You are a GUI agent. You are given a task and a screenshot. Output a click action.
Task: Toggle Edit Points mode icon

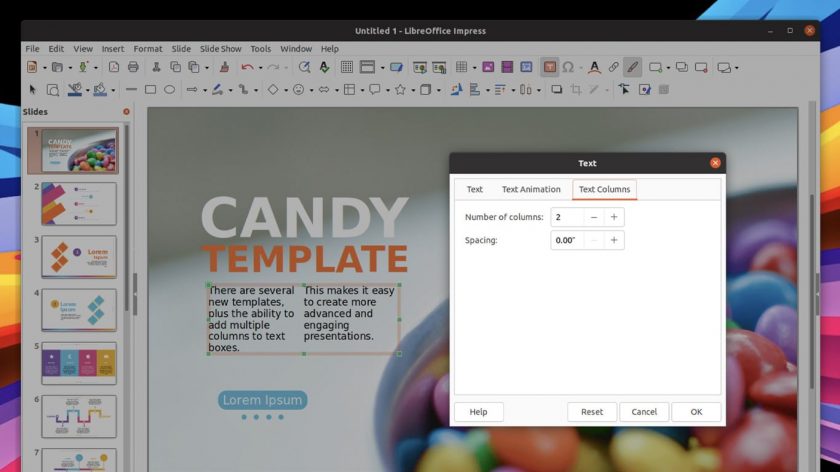click(624, 89)
